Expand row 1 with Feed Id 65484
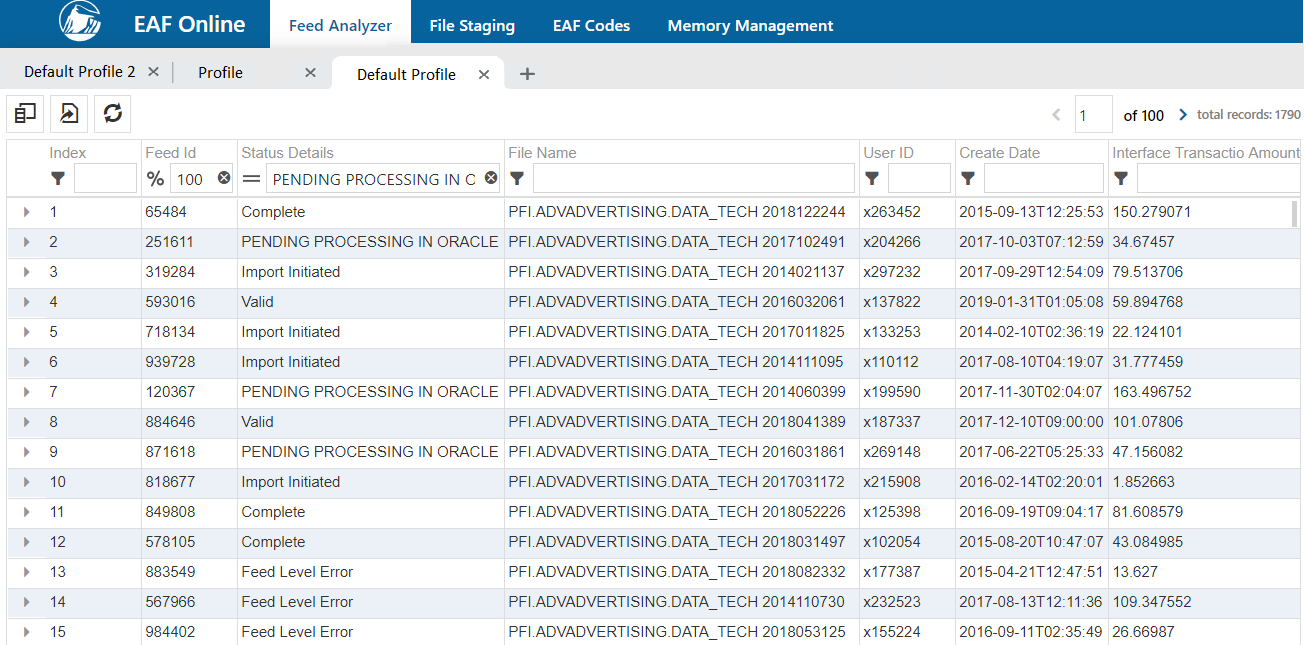The width and height of the screenshot is (1304, 645). pos(26,212)
